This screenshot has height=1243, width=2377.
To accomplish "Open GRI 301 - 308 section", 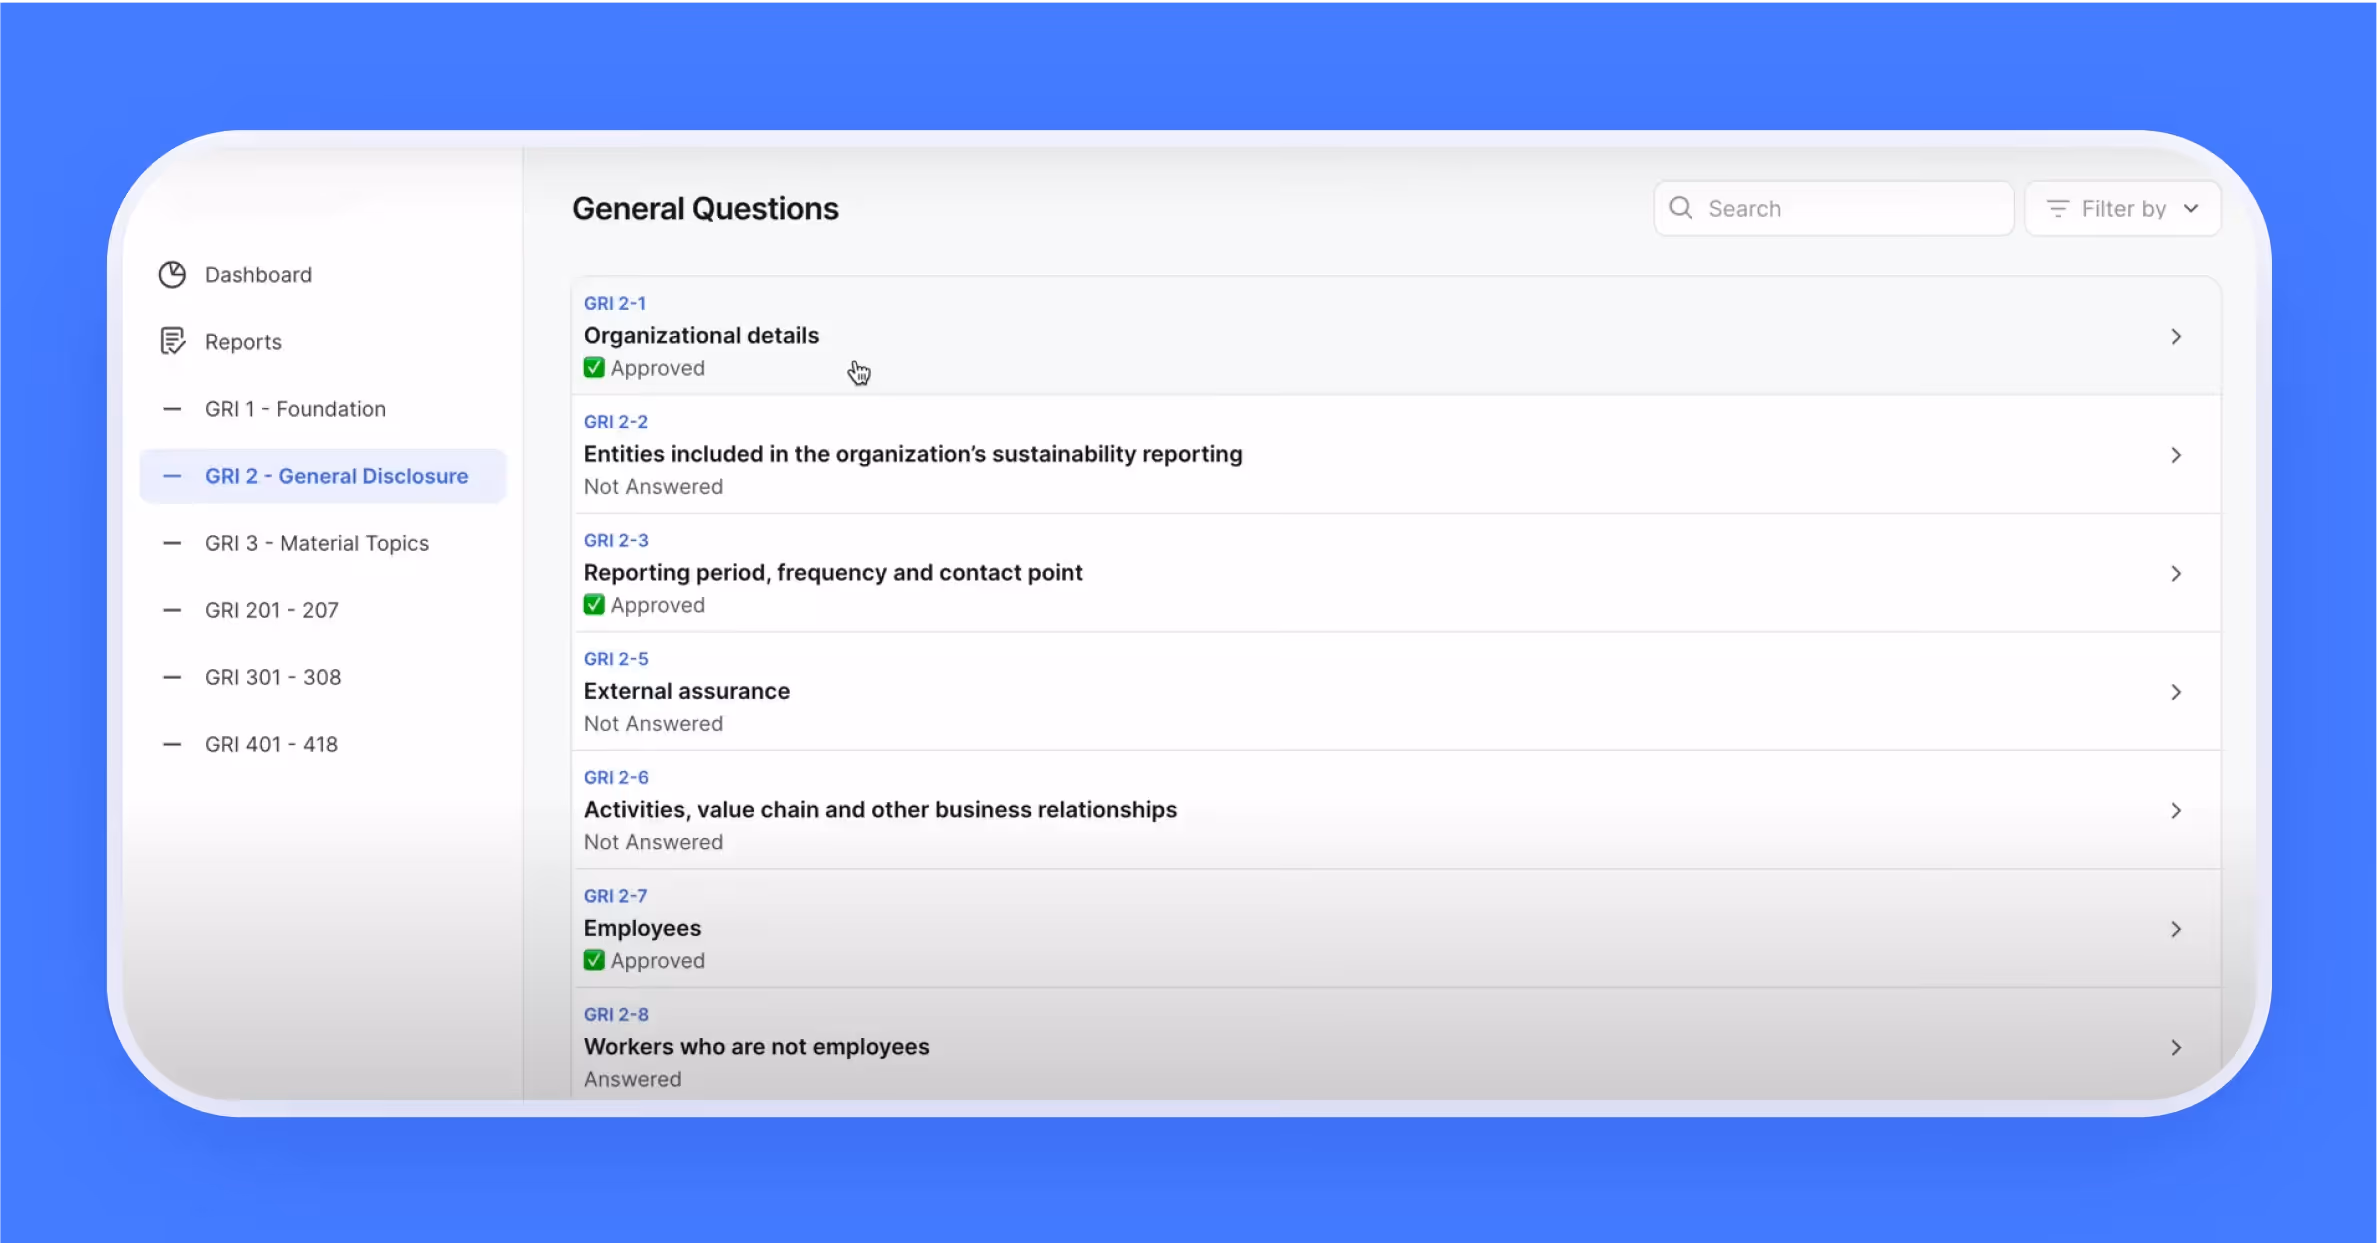I will tap(272, 677).
